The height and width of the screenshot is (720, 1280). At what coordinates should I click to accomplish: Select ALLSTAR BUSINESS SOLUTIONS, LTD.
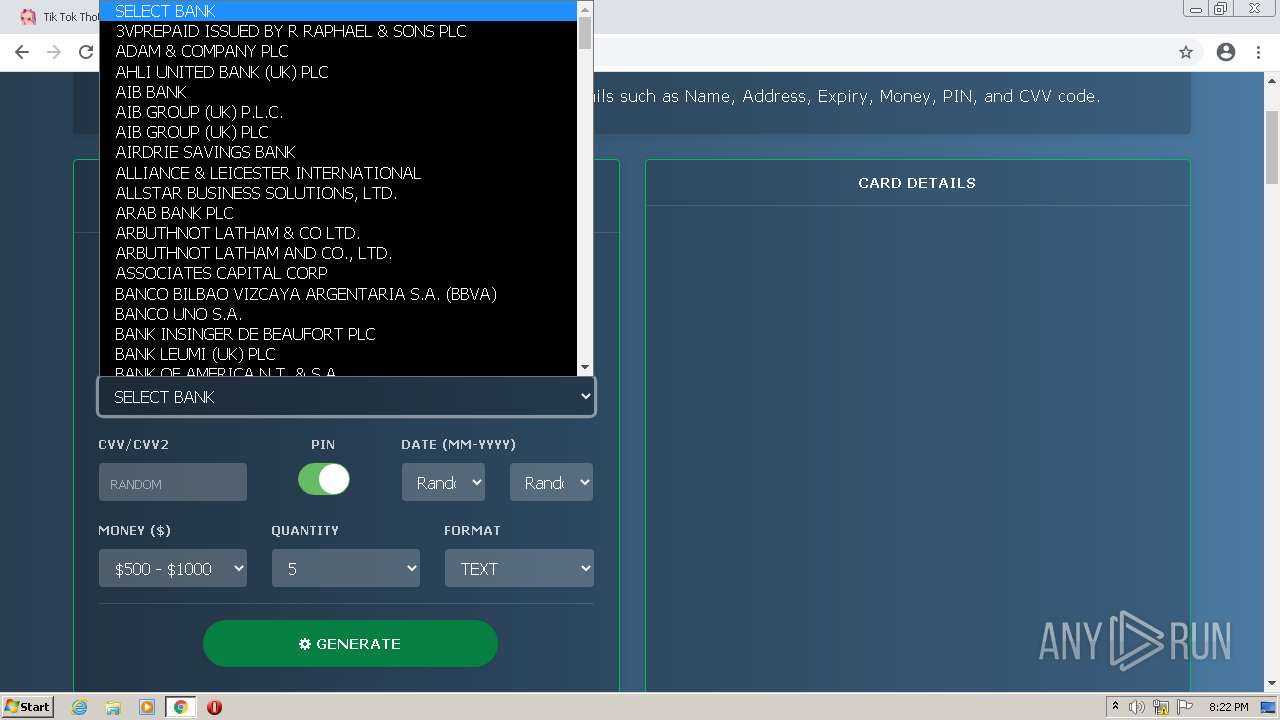click(x=338, y=193)
